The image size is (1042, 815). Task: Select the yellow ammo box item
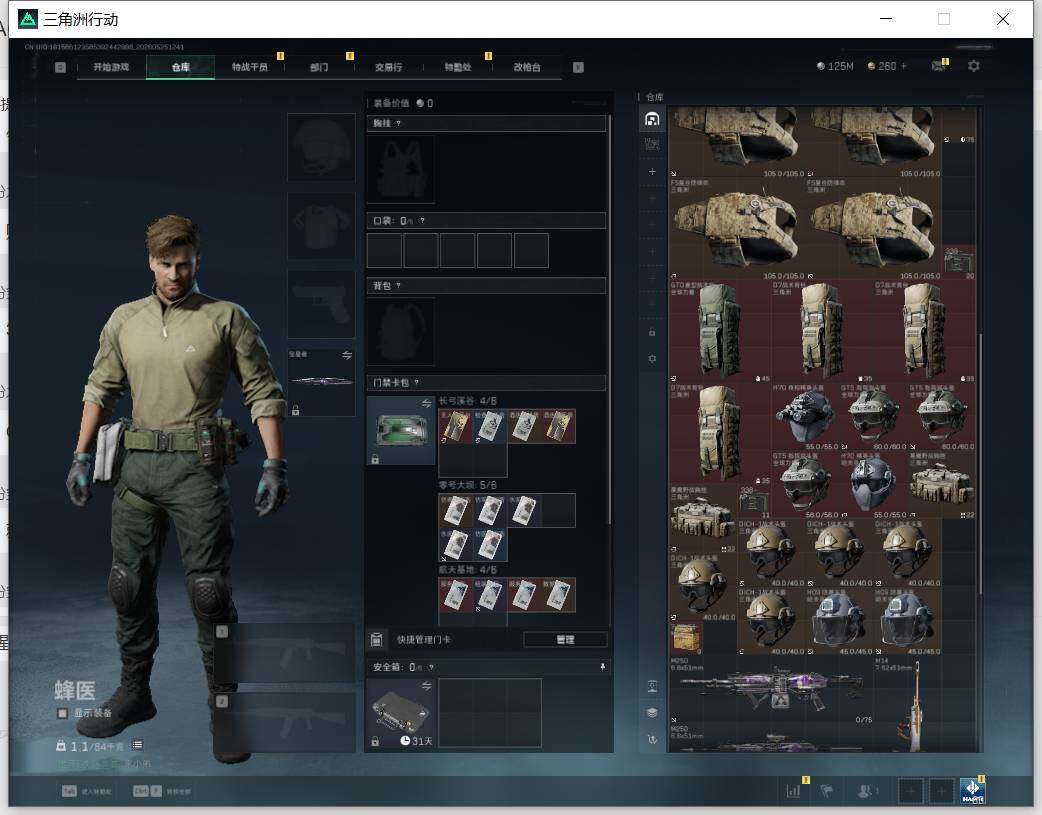(x=686, y=638)
